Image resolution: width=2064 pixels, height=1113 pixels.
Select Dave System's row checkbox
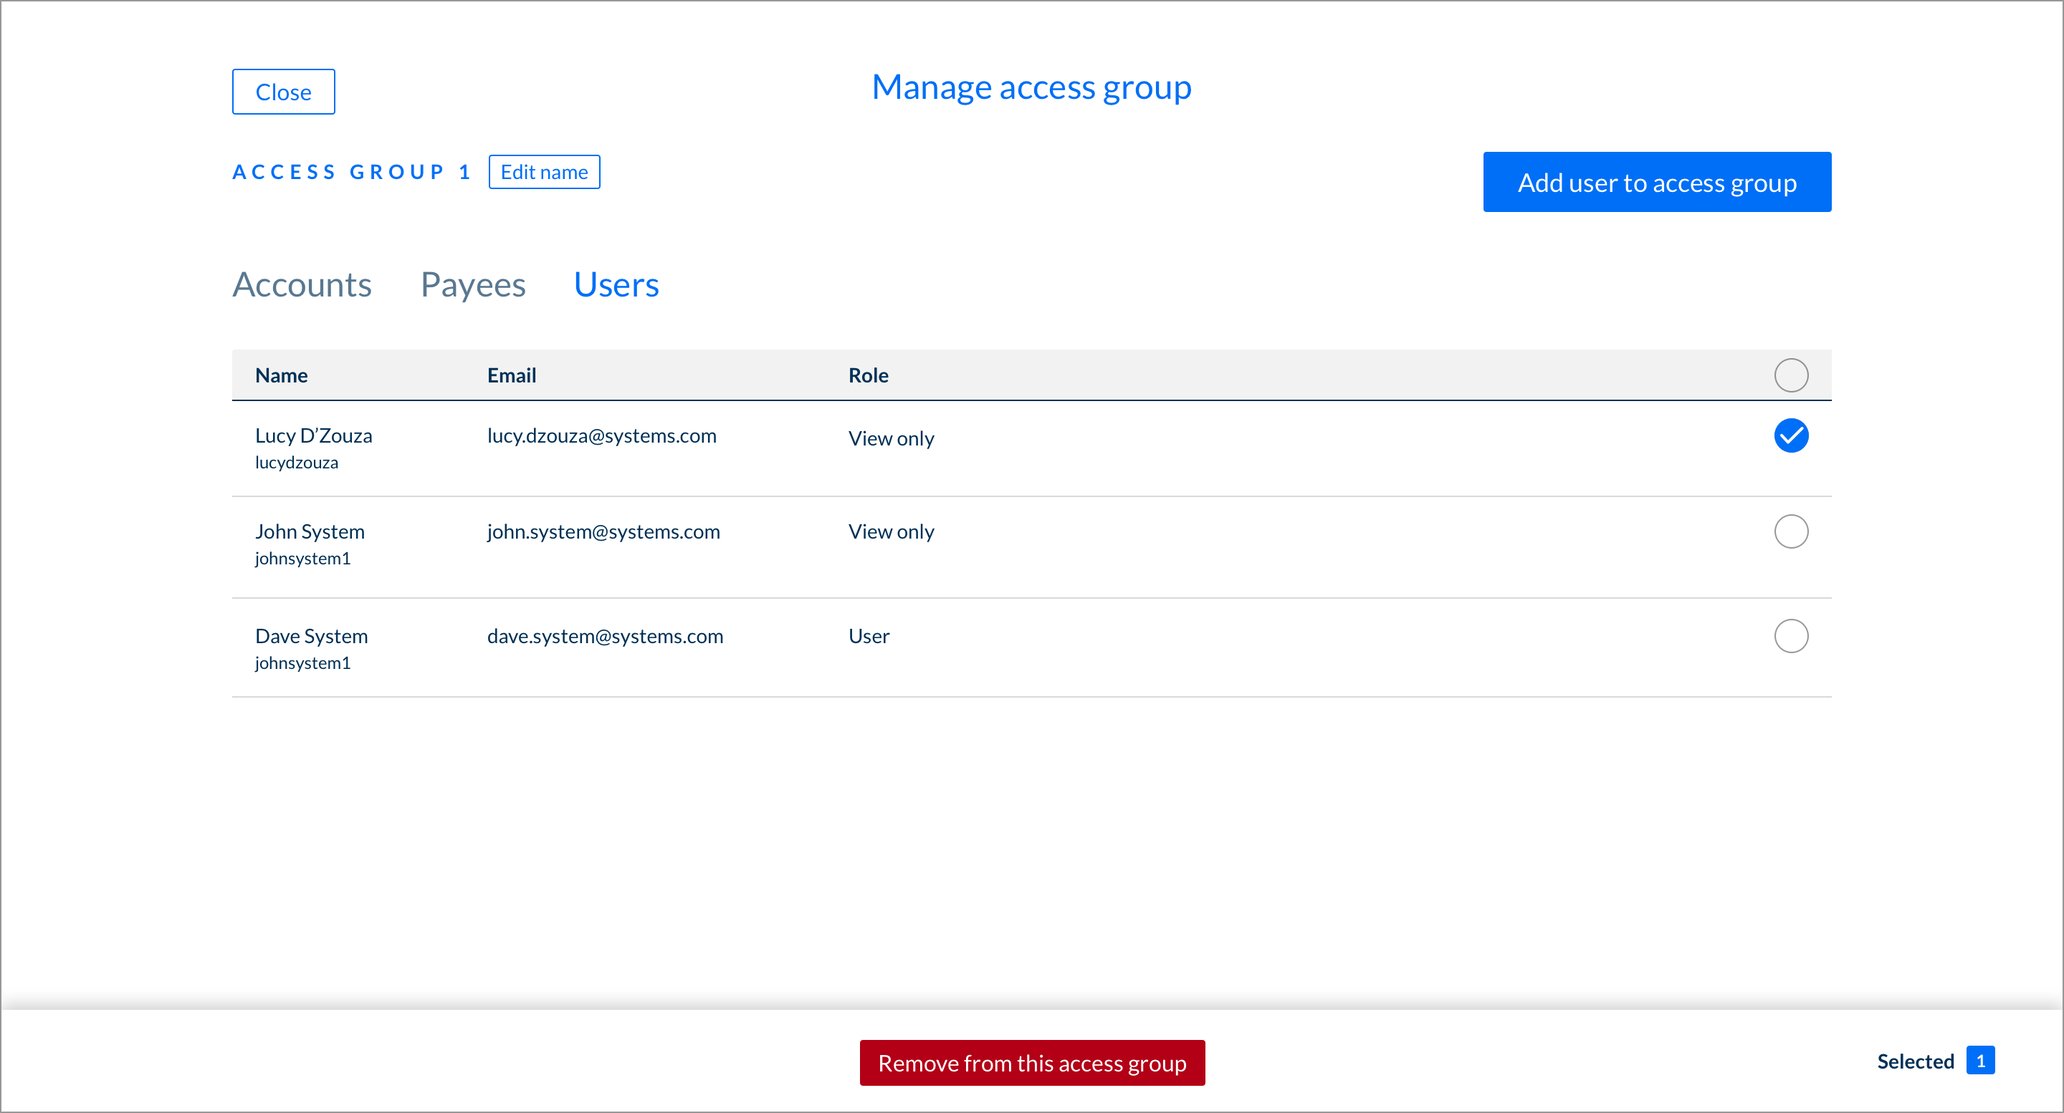1791,636
